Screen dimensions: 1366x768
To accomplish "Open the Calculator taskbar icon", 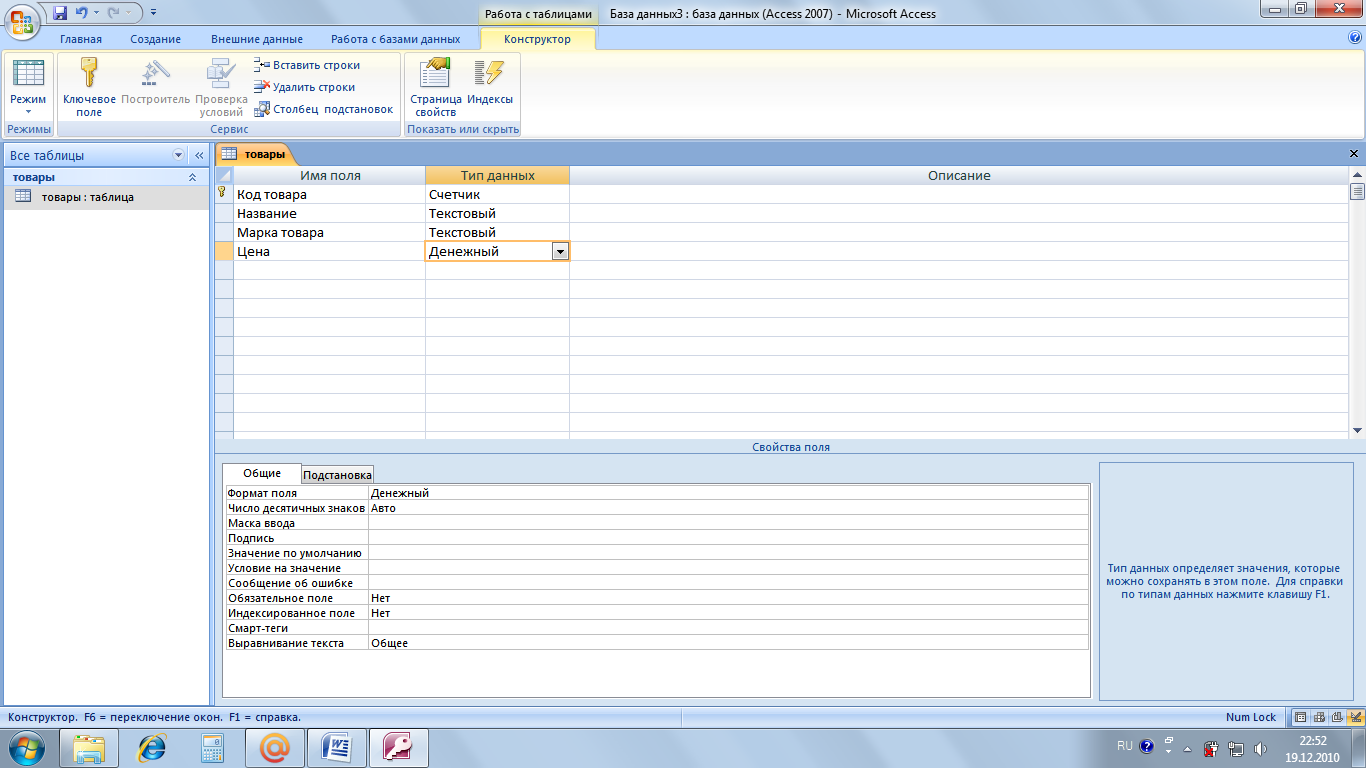I will coord(212,748).
